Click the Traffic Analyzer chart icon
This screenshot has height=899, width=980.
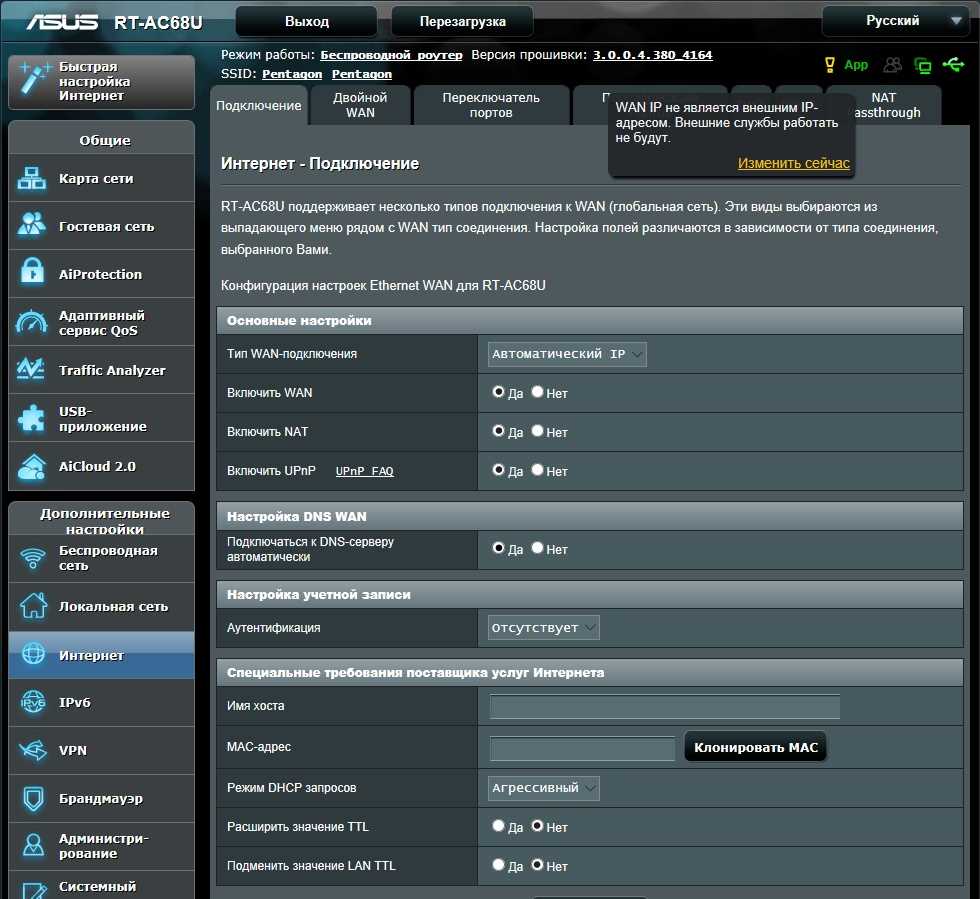click(x=31, y=369)
